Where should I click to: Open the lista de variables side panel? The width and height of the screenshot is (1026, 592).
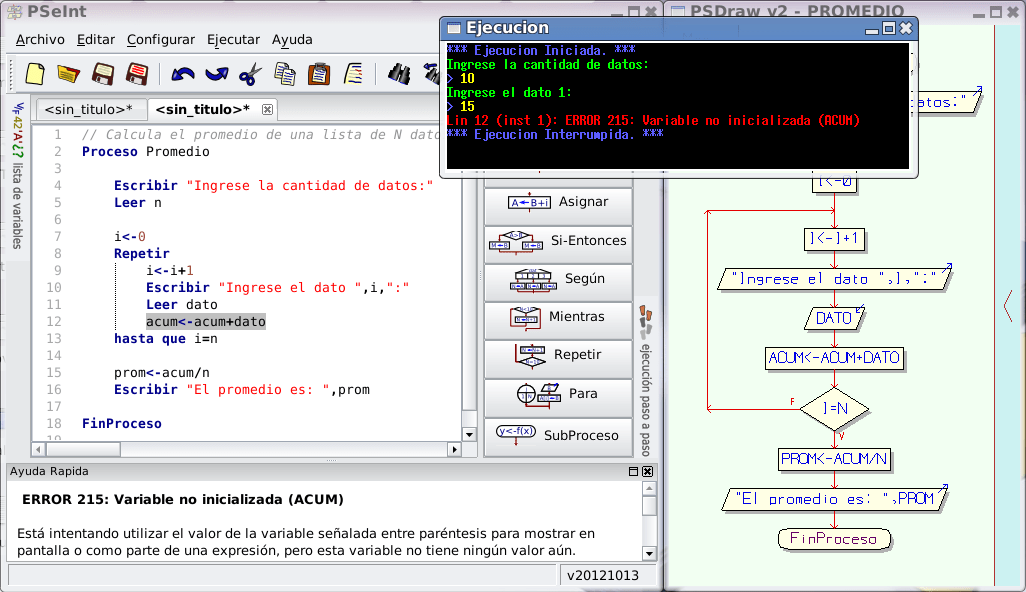tap(18, 175)
